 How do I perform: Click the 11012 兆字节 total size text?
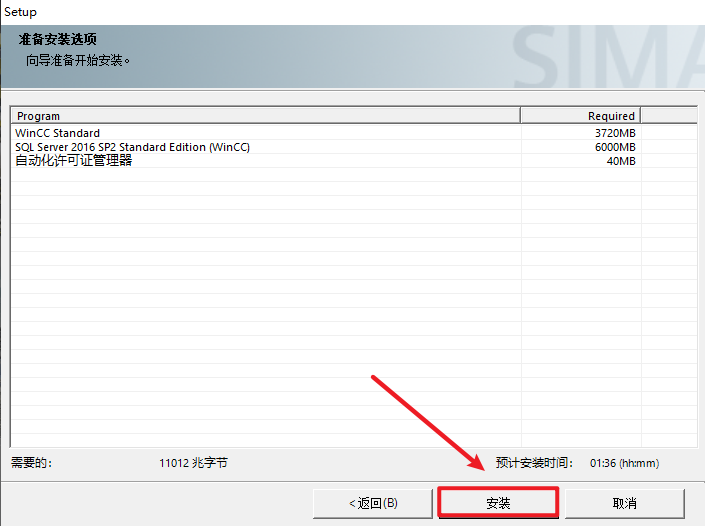click(193, 463)
